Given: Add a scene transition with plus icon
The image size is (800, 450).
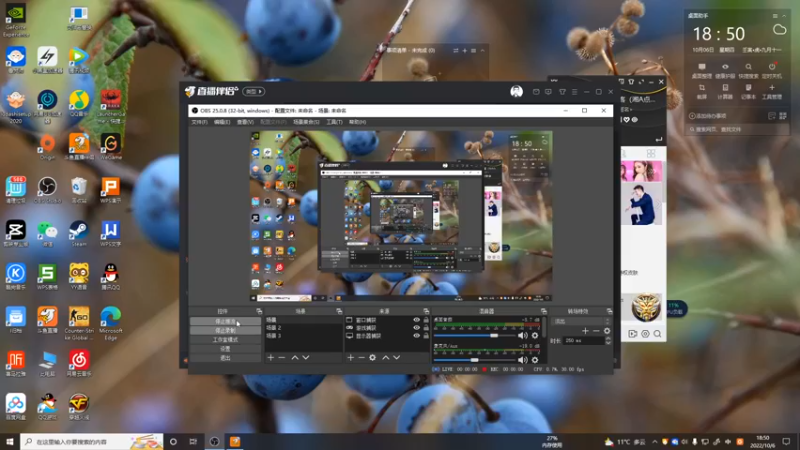Looking at the screenshot, I should pyautogui.click(x=585, y=331).
